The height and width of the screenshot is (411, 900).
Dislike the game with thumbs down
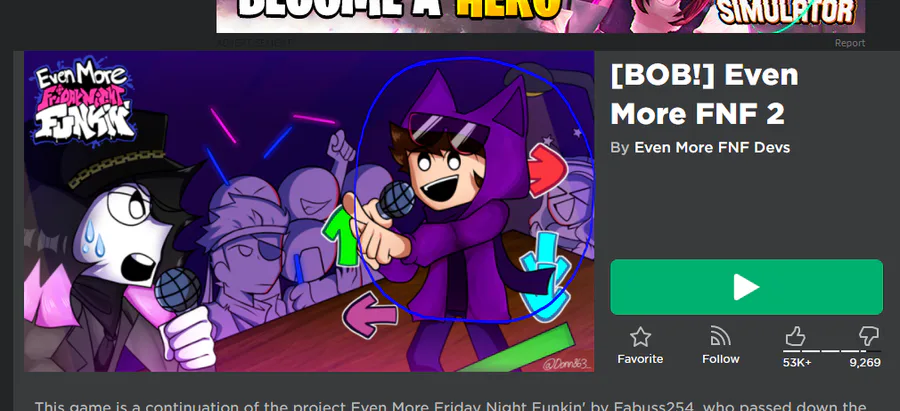(868, 336)
